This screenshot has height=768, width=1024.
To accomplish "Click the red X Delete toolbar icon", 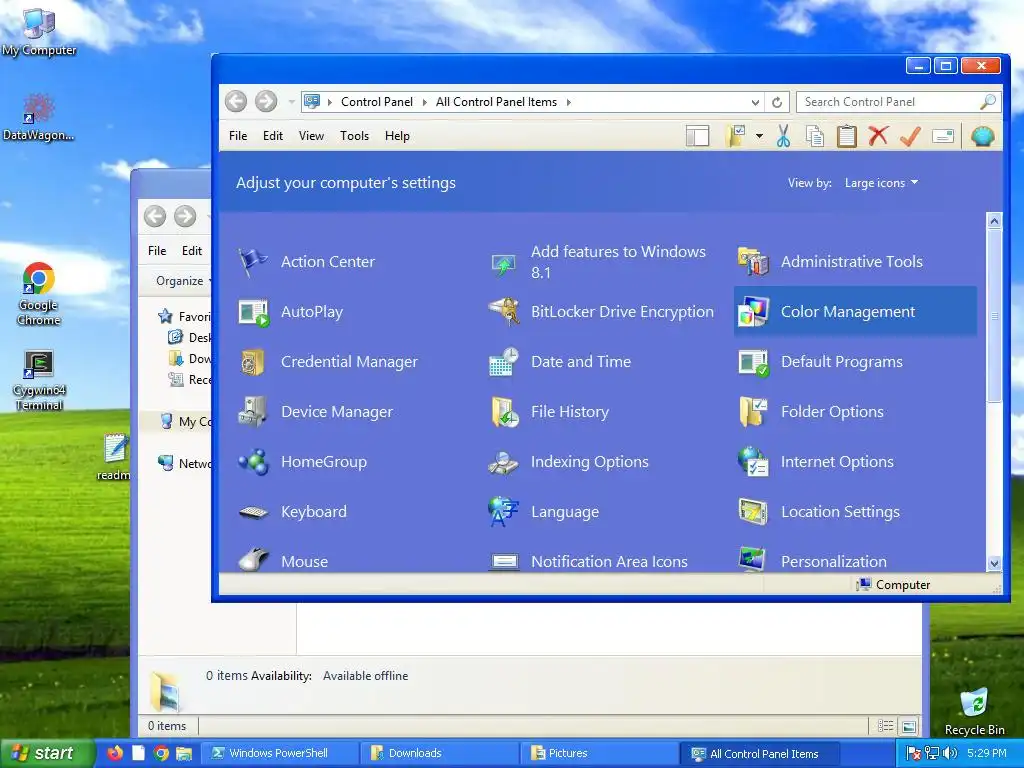I will point(878,136).
